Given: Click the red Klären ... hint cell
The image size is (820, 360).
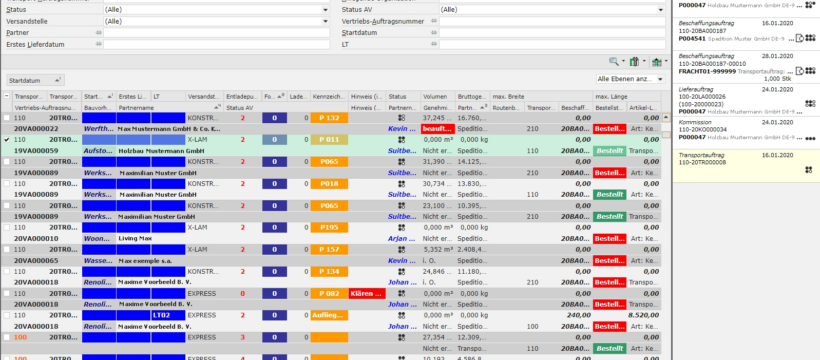Looking at the screenshot, I should pos(367,294).
